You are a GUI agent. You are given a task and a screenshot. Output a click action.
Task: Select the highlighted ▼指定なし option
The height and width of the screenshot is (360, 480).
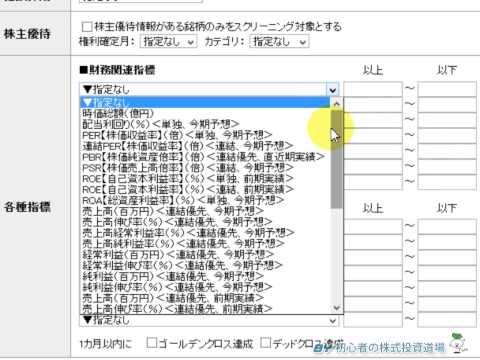pos(205,102)
